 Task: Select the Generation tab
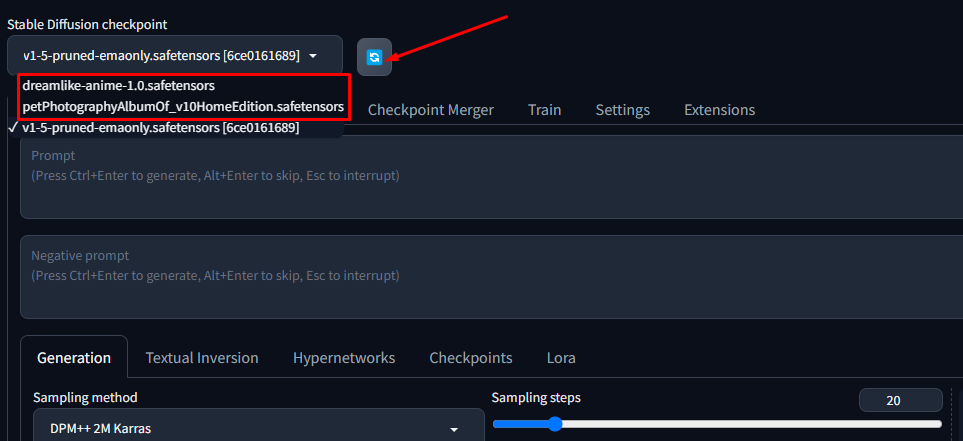pos(74,358)
